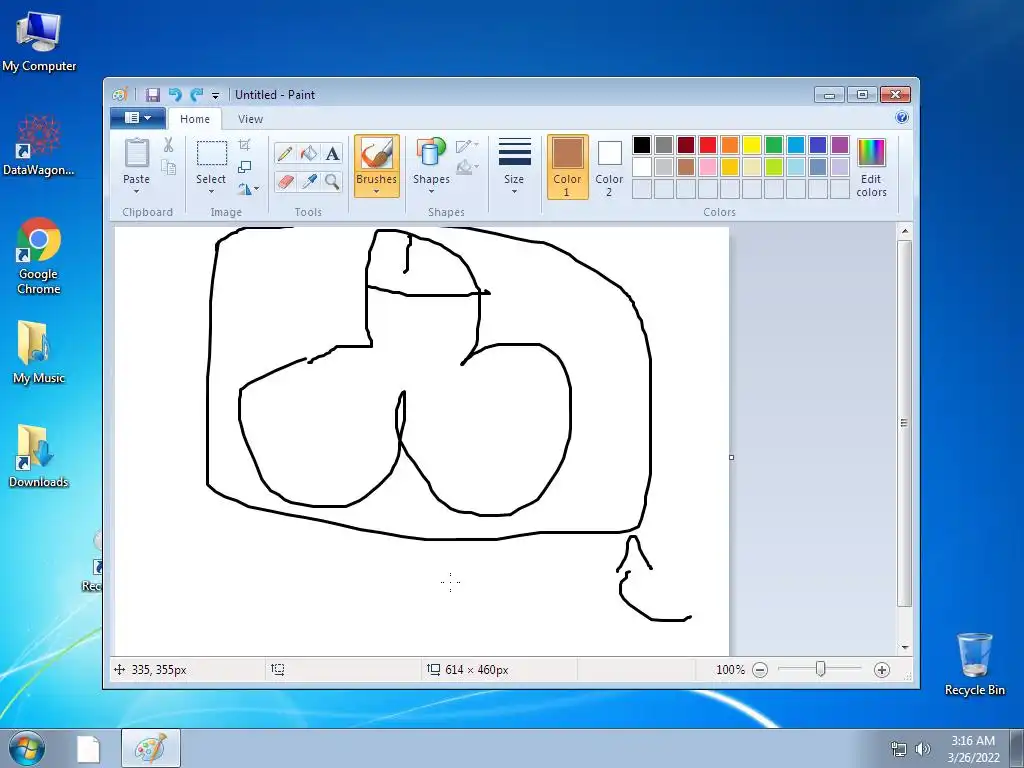
Task: Expand the Paste dropdown arrow
Action: click(136, 191)
